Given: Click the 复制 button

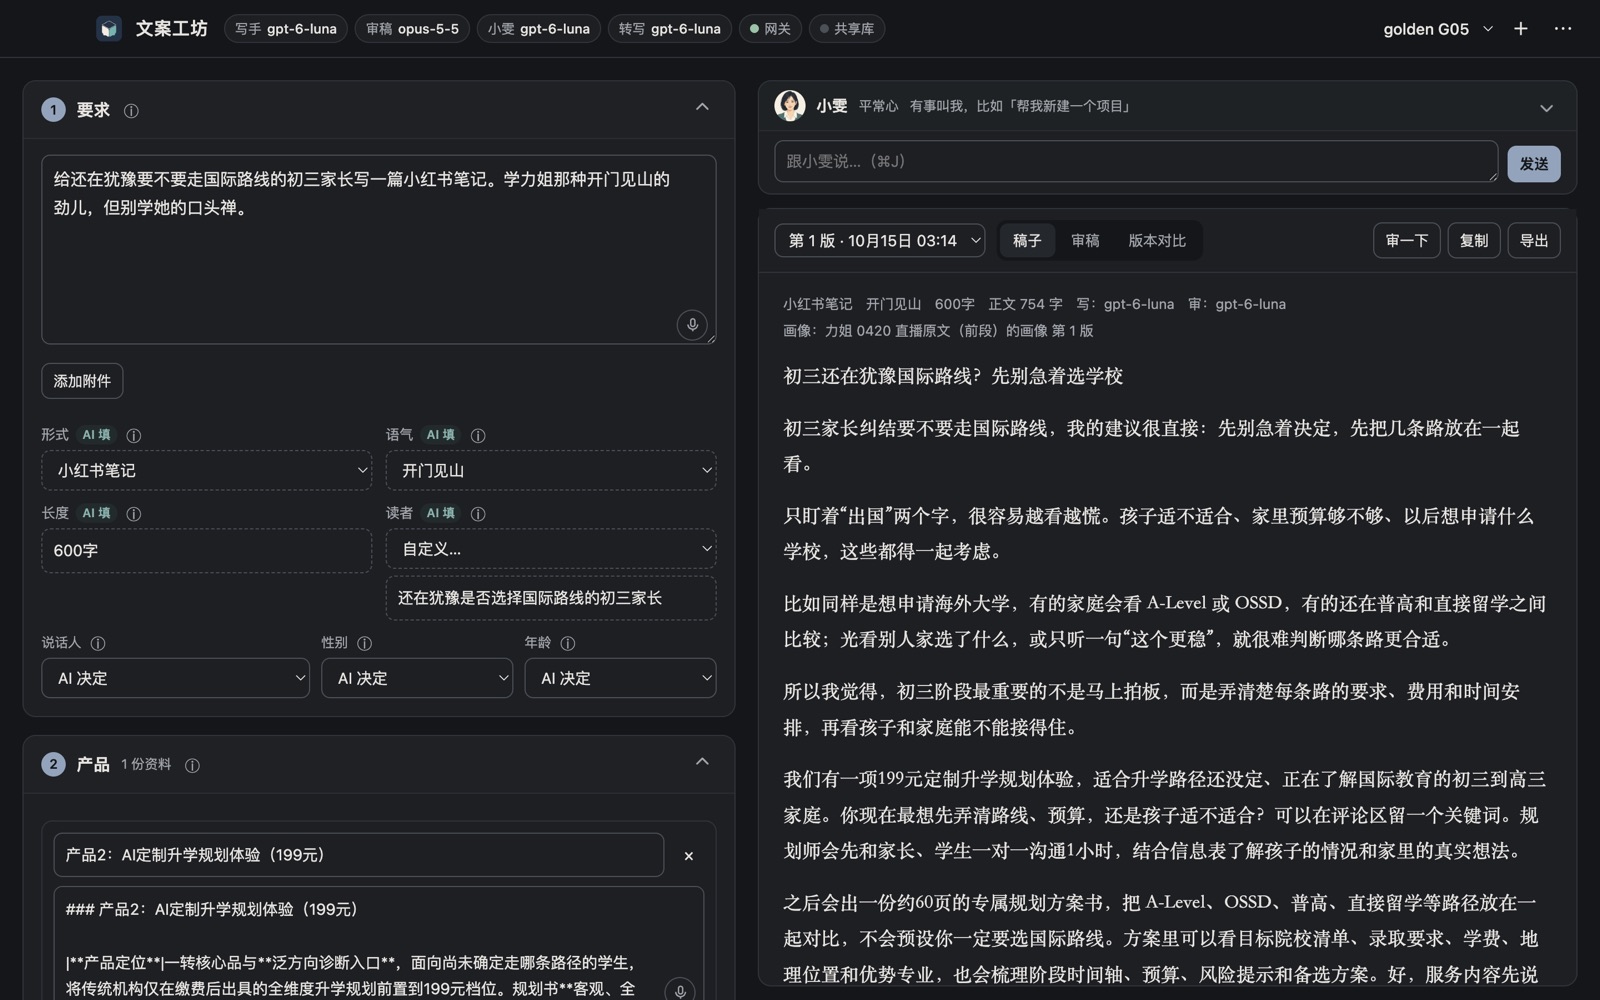Looking at the screenshot, I should click(1474, 241).
